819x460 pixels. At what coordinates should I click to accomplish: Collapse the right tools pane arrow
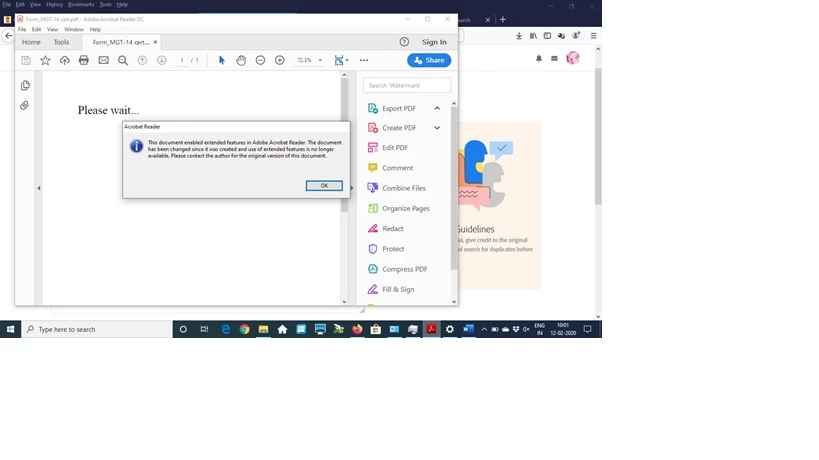[352, 188]
